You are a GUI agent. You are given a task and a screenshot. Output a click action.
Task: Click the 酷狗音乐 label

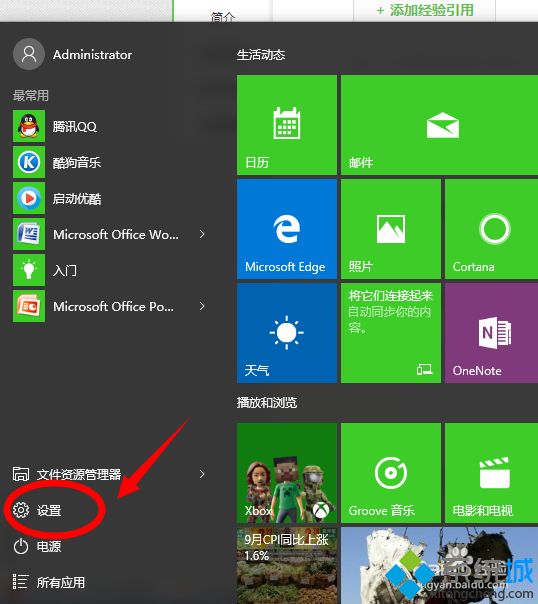pos(77,163)
